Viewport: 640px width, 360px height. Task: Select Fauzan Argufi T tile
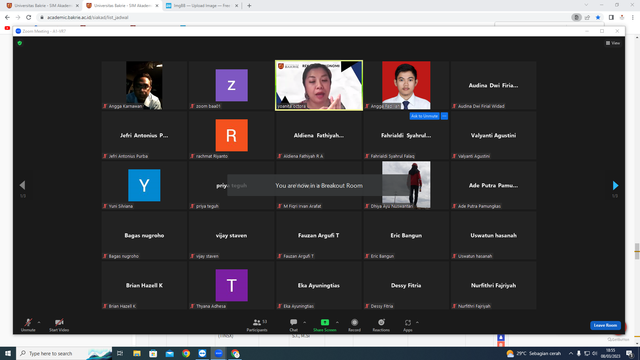[319, 236]
